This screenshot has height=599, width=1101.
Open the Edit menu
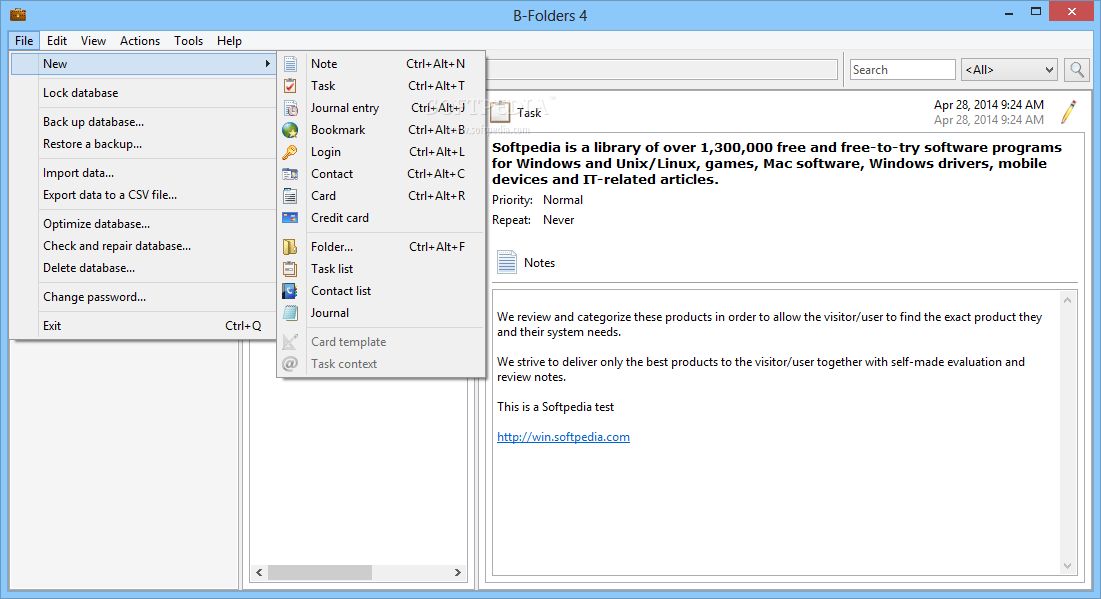point(57,41)
